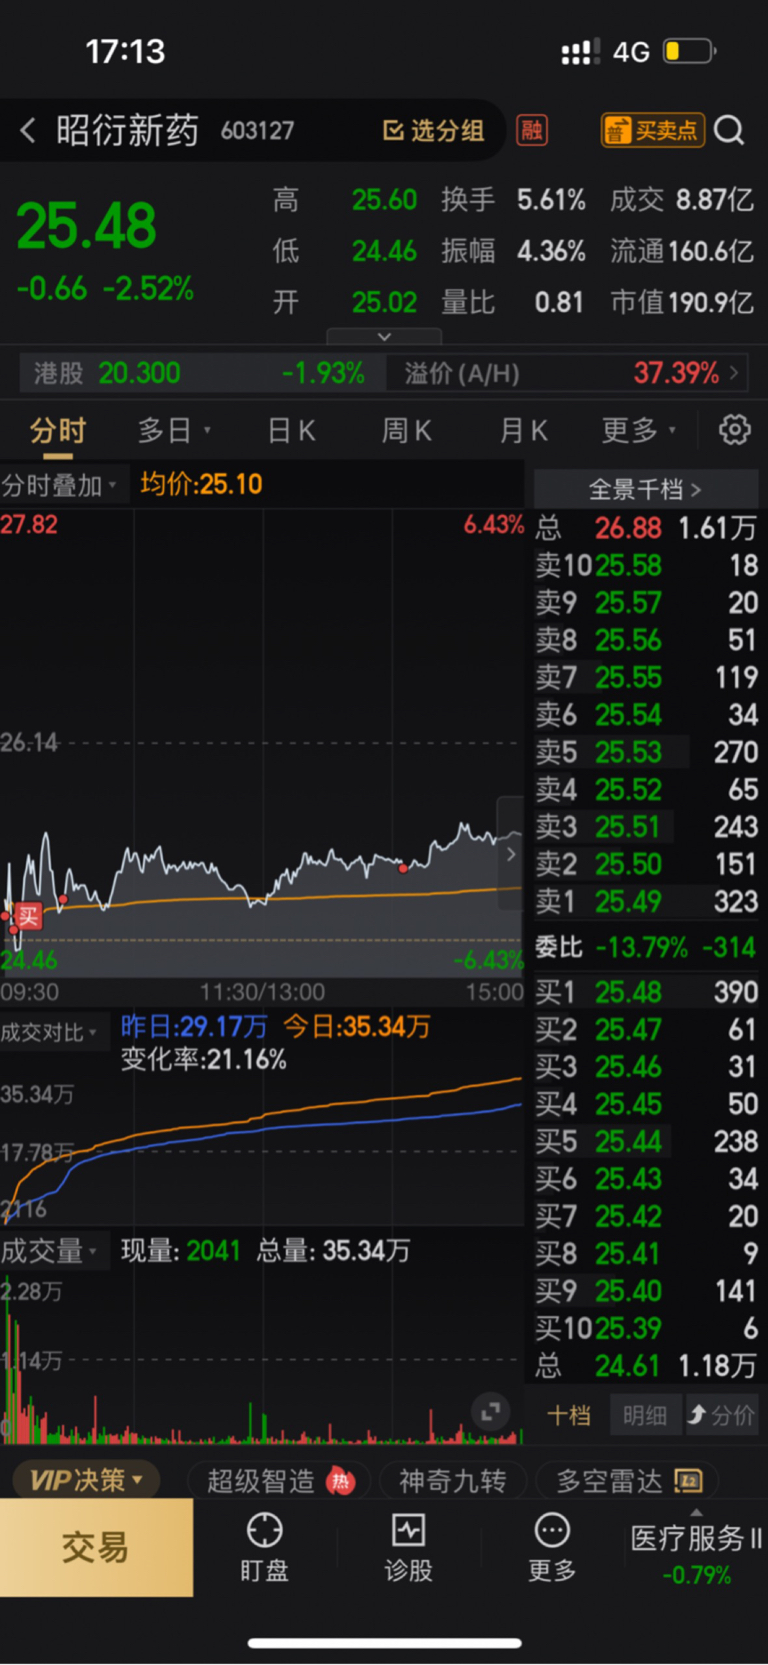Open the 成交对比 indicator dropdown

point(49,1032)
